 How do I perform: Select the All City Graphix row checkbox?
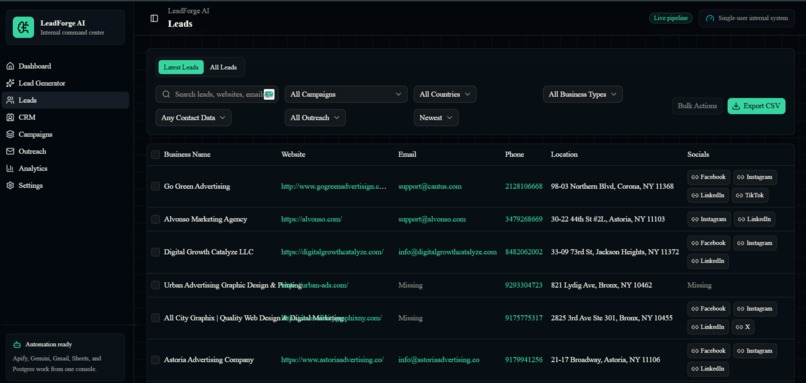coord(155,318)
